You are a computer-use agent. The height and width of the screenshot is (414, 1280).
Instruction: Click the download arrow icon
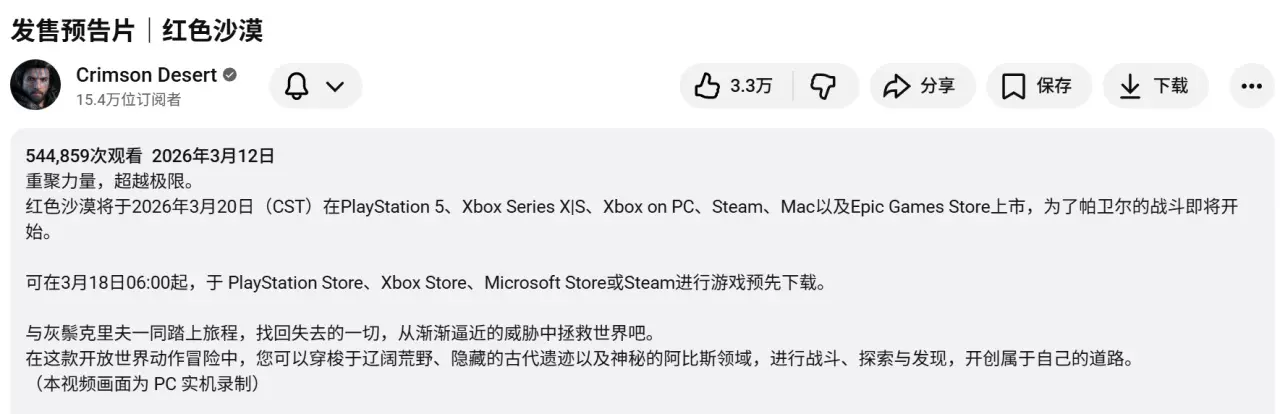1130,86
